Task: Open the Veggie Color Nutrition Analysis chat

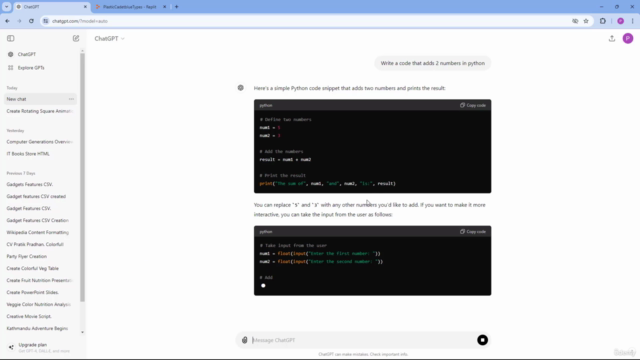Action: (40, 304)
